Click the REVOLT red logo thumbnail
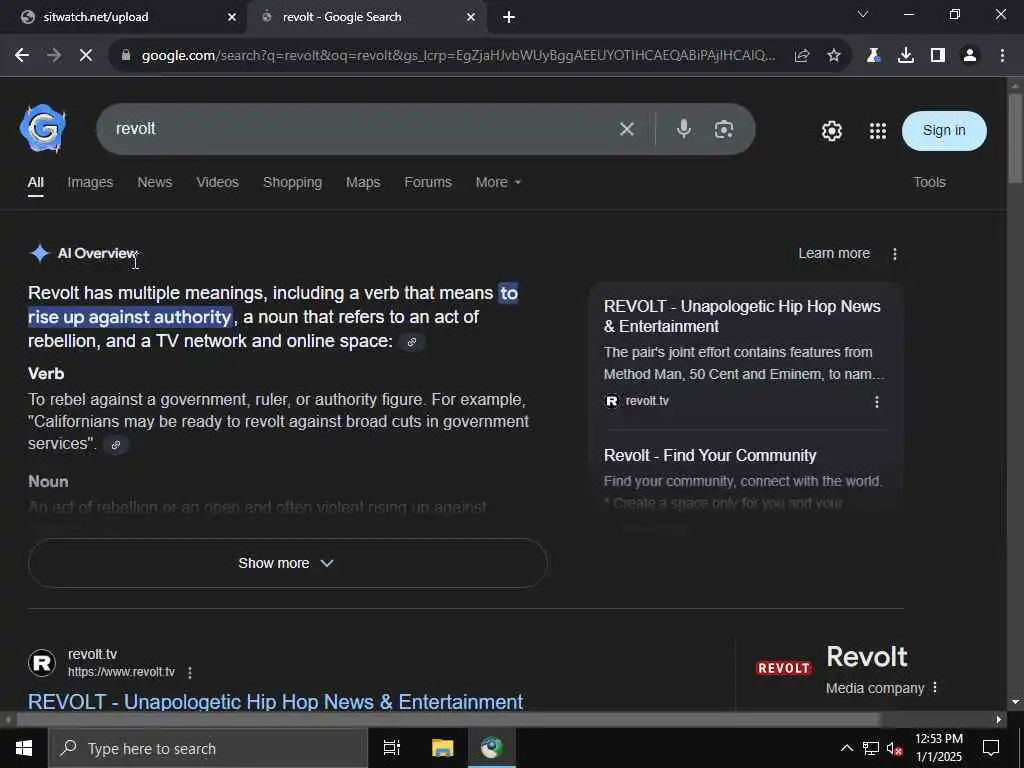The width and height of the screenshot is (1024, 768). coord(784,668)
